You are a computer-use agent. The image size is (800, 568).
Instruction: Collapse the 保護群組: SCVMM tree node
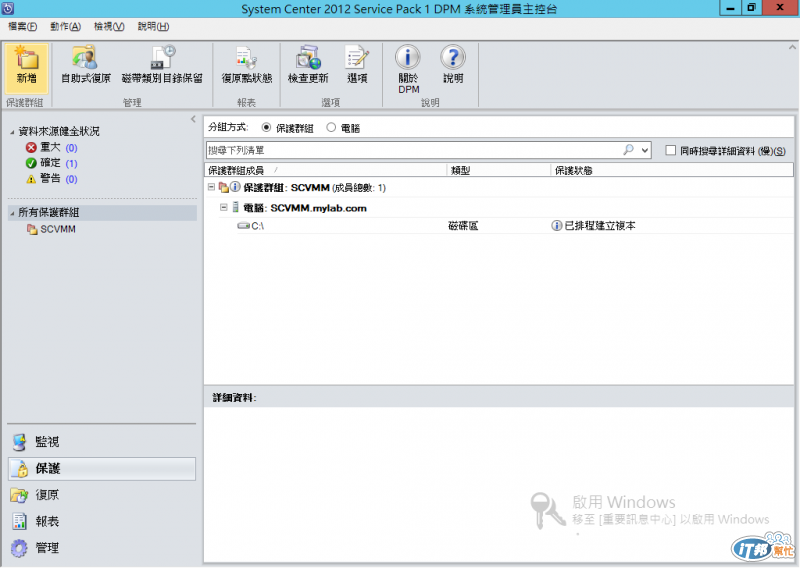coord(211,187)
